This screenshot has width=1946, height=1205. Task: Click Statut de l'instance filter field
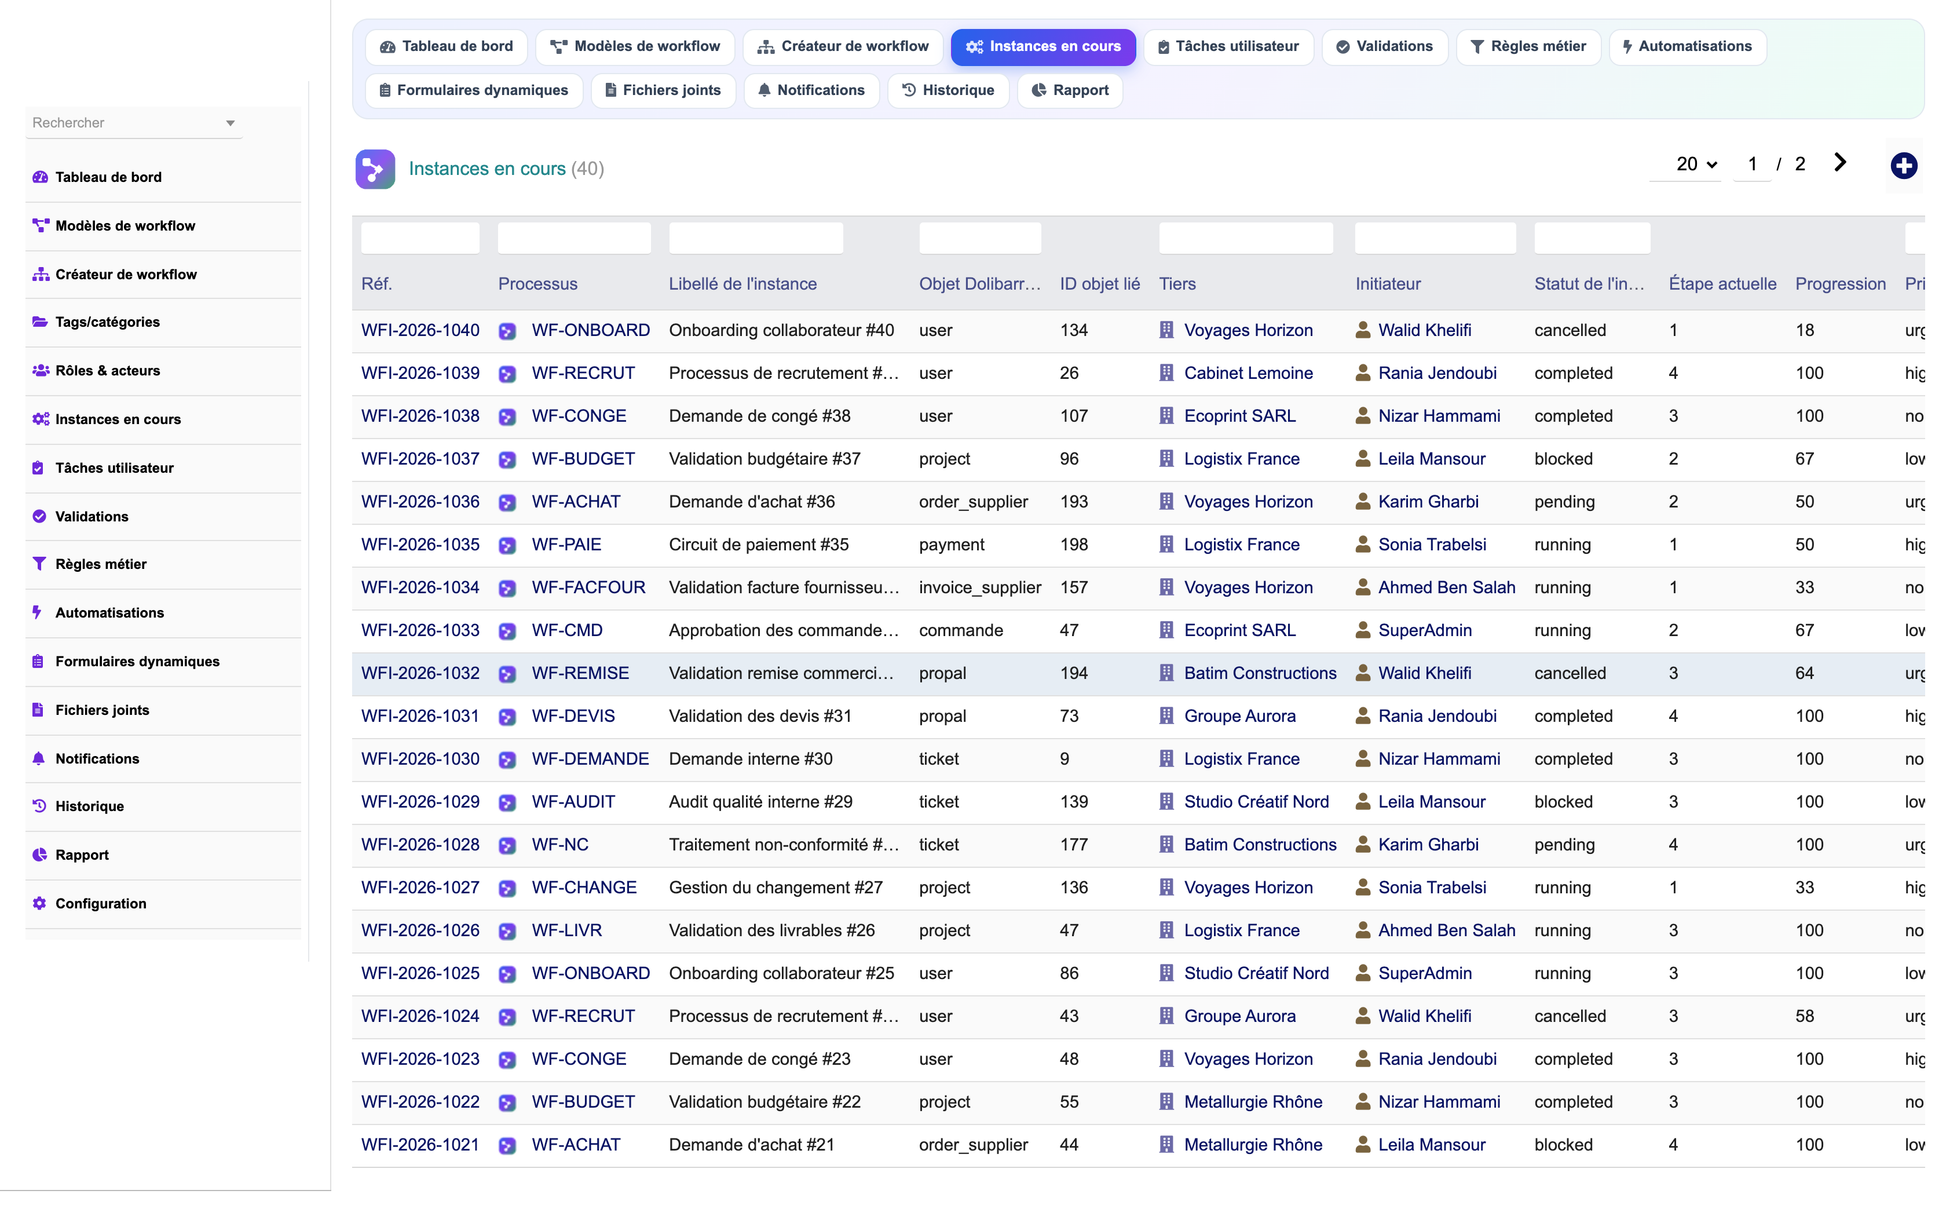coord(1592,238)
